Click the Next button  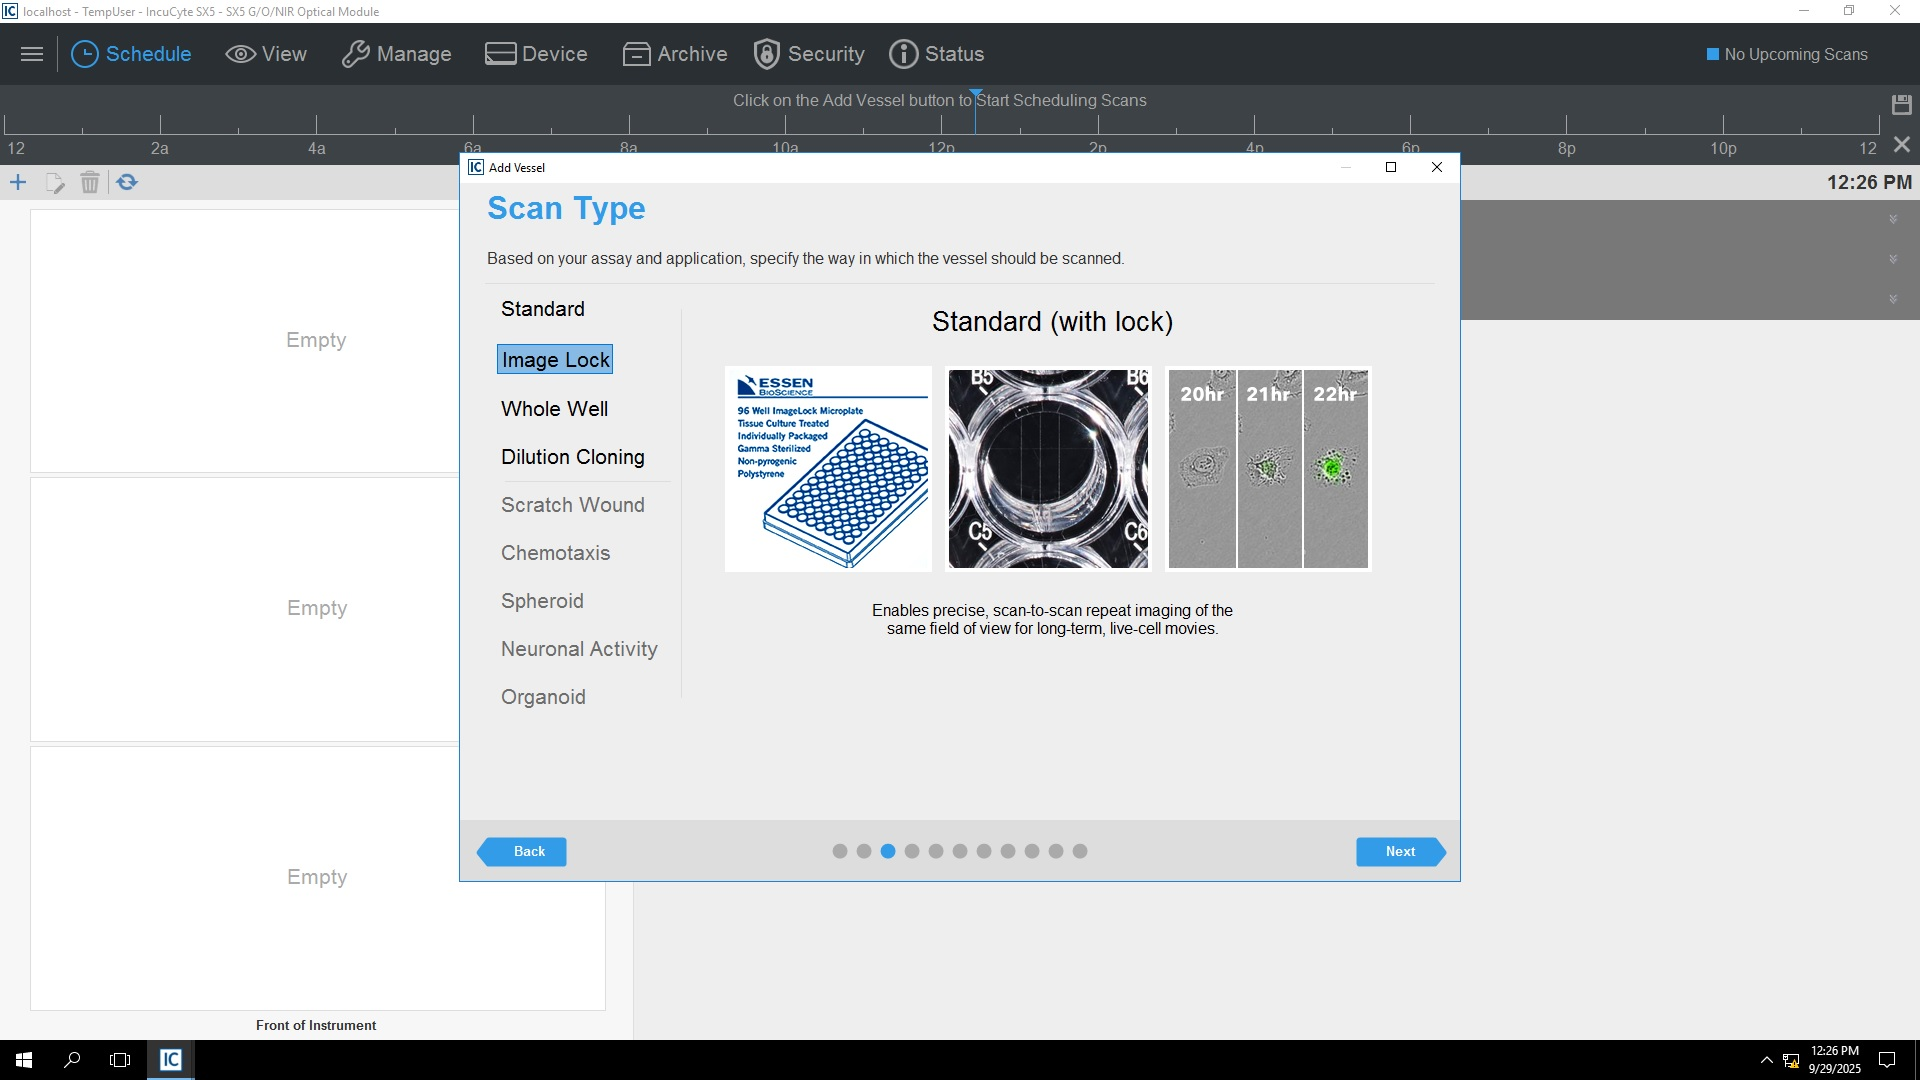[1399, 852]
